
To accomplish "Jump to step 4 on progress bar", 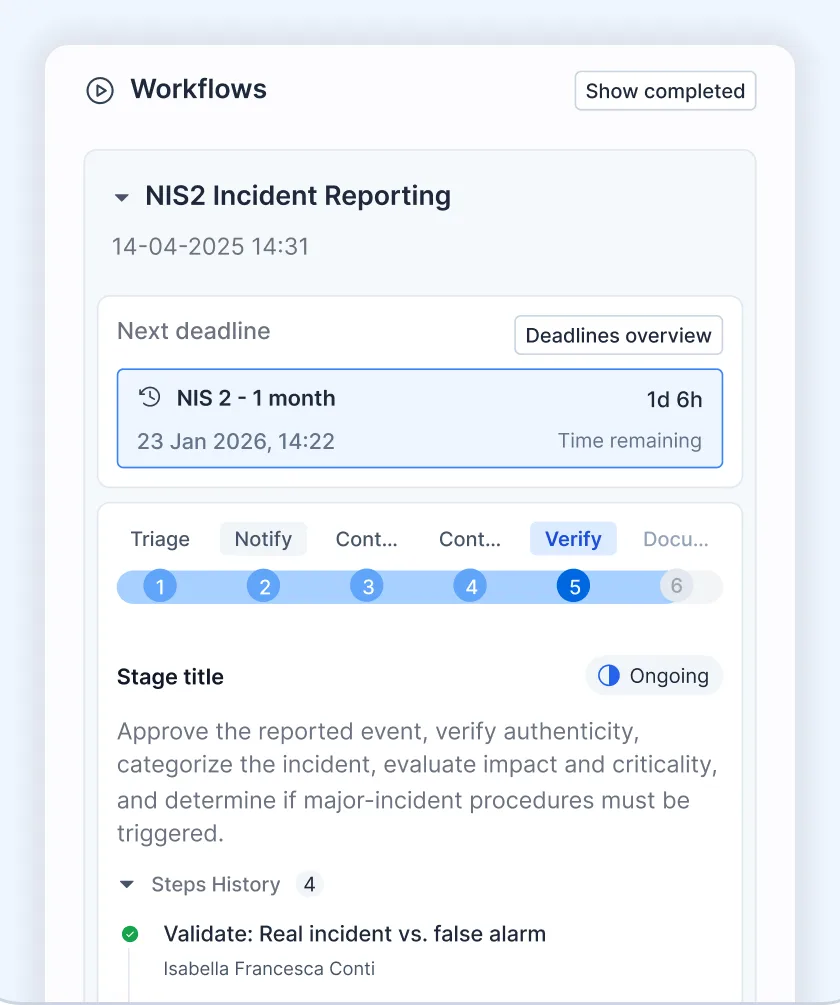I will (x=470, y=586).
